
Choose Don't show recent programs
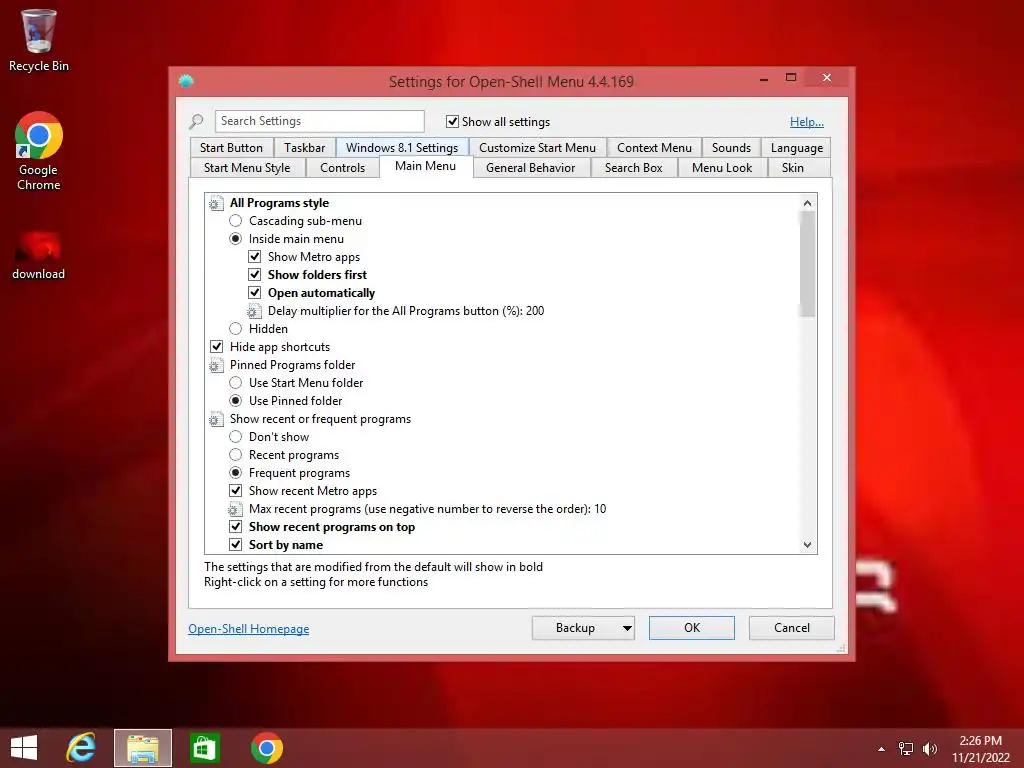(236, 437)
